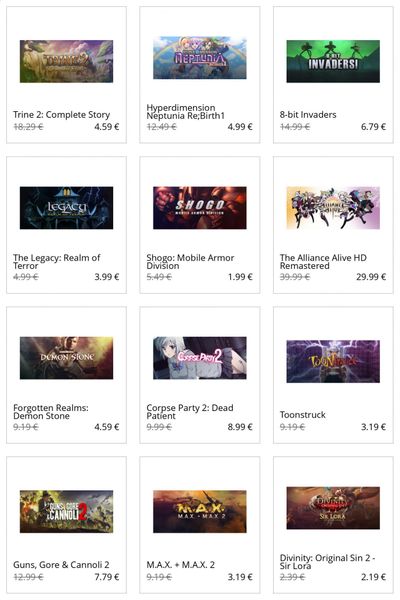400x600 pixels.
Task: Select the 8-bit Invaders banner image
Action: coord(333,61)
